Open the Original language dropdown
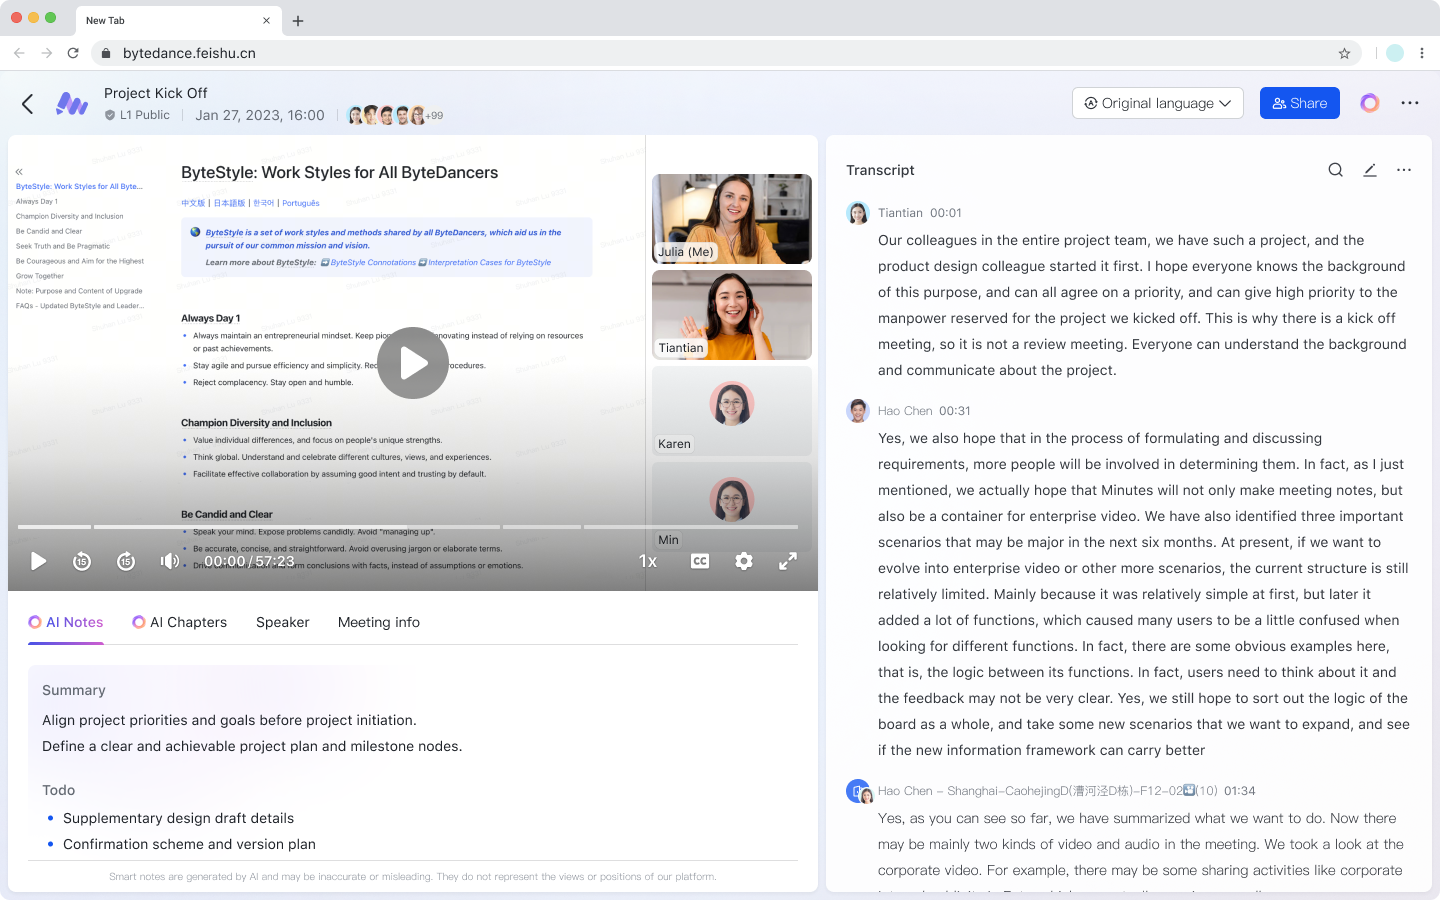 click(x=1158, y=103)
